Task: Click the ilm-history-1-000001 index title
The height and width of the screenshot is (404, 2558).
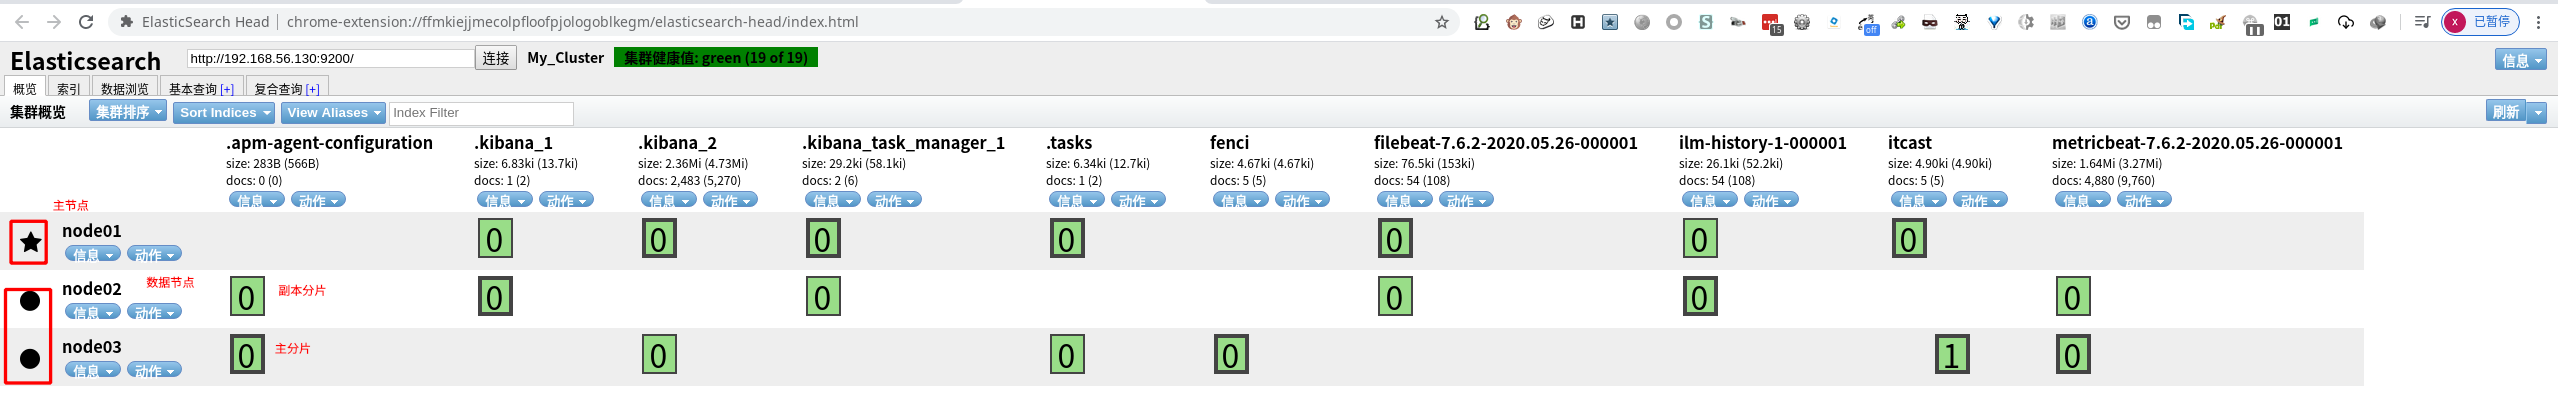Action: [x=1763, y=143]
